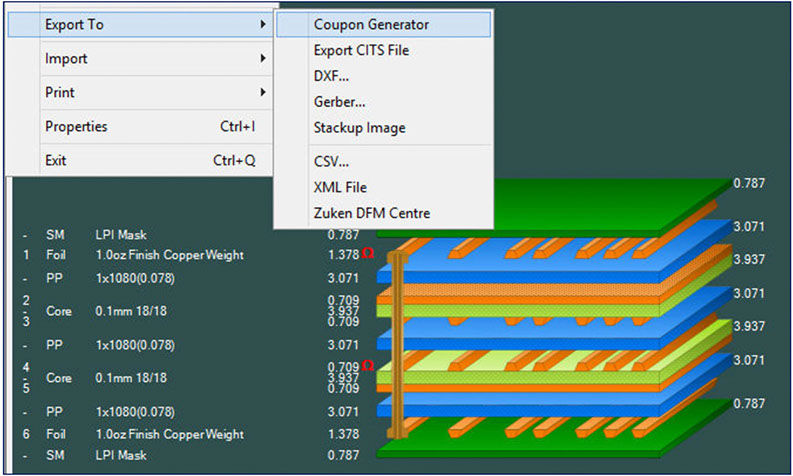The height and width of the screenshot is (476, 793).
Task: Click Exit to close the application
Action: [x=57, y=160]
